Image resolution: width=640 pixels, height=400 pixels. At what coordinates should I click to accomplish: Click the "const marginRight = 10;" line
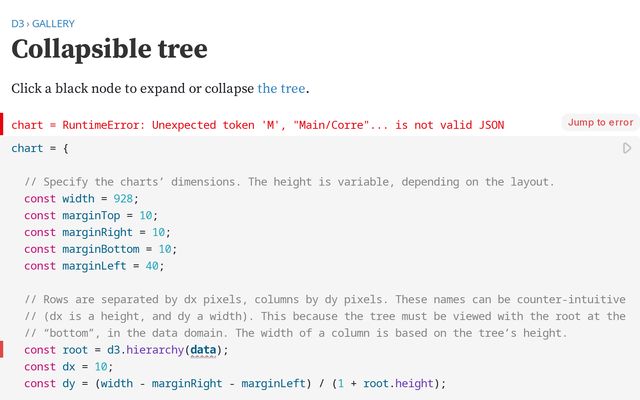(97, 232)
